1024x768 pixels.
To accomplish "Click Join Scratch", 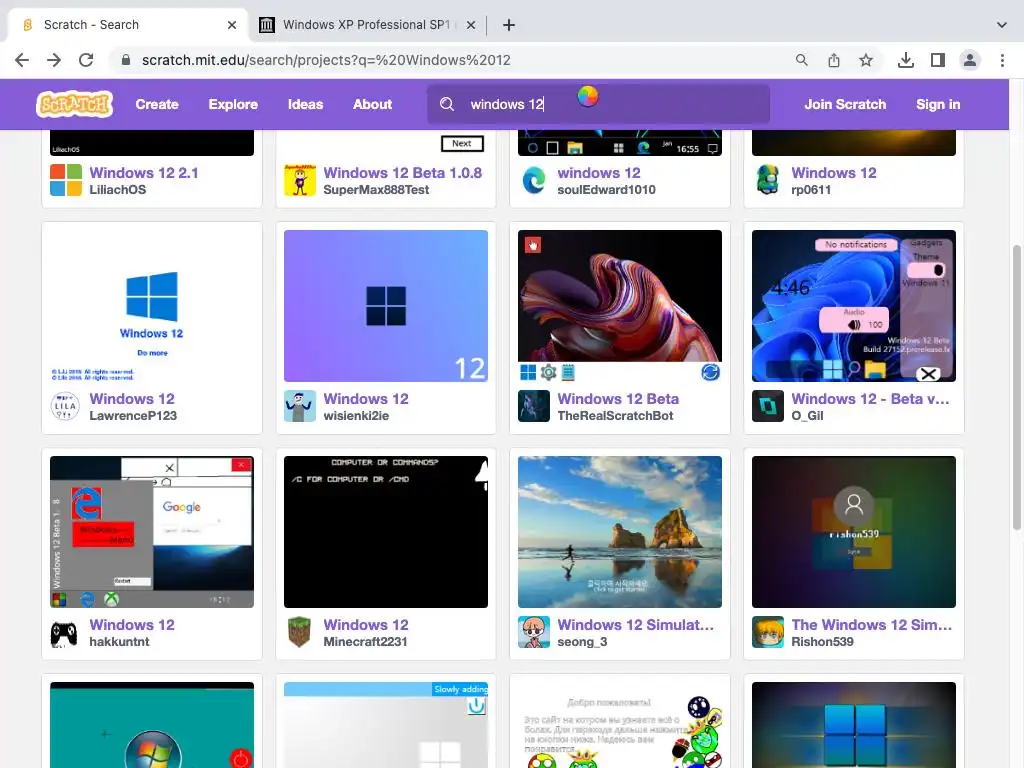I will tap(845, 104).
